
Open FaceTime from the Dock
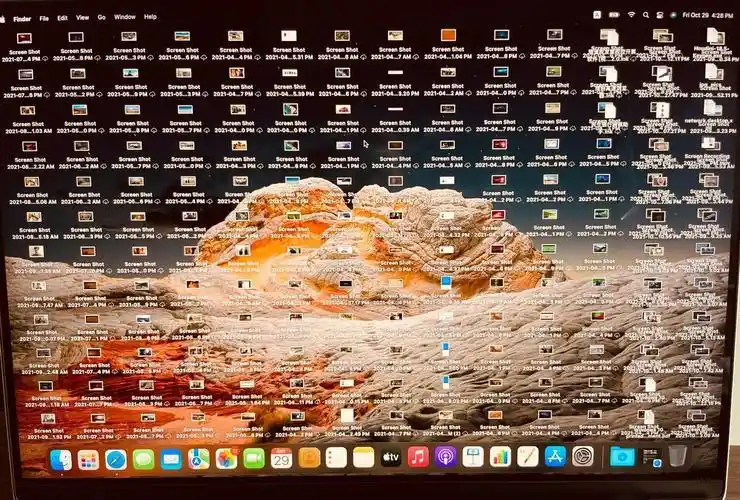(x=253, y=458)
